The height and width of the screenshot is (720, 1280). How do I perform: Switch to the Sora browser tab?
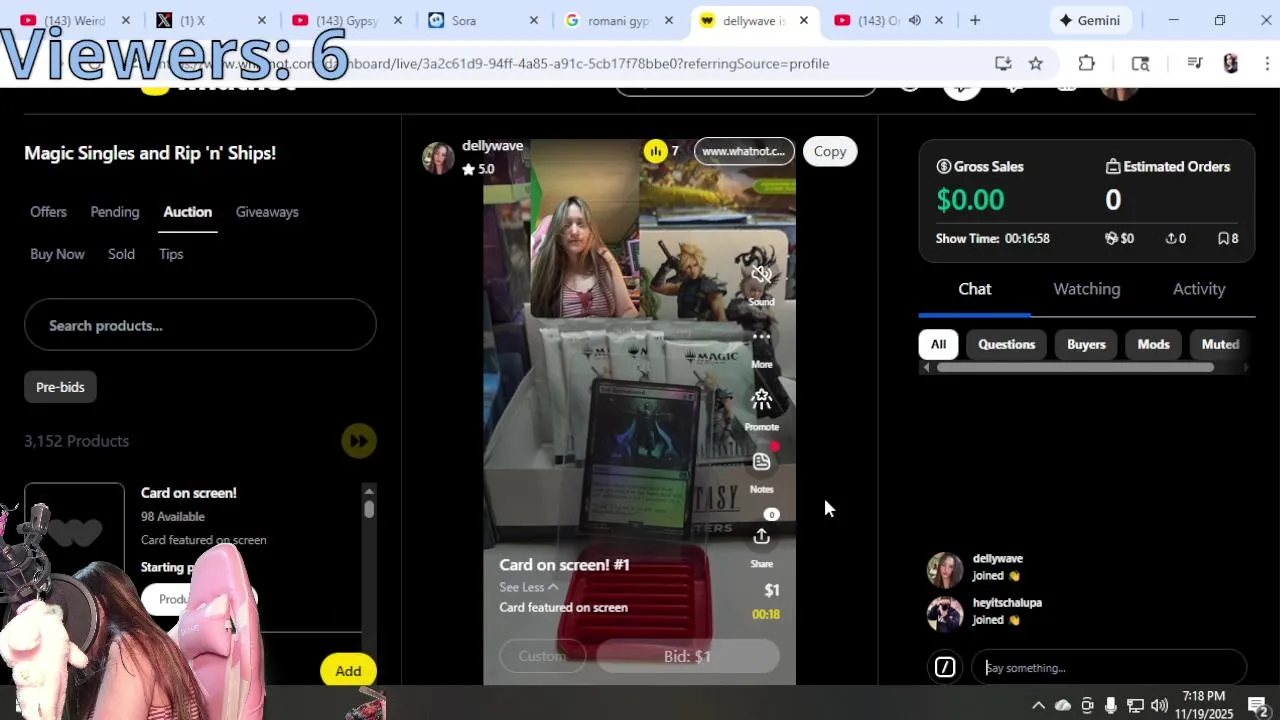click(x=482, y=20)
